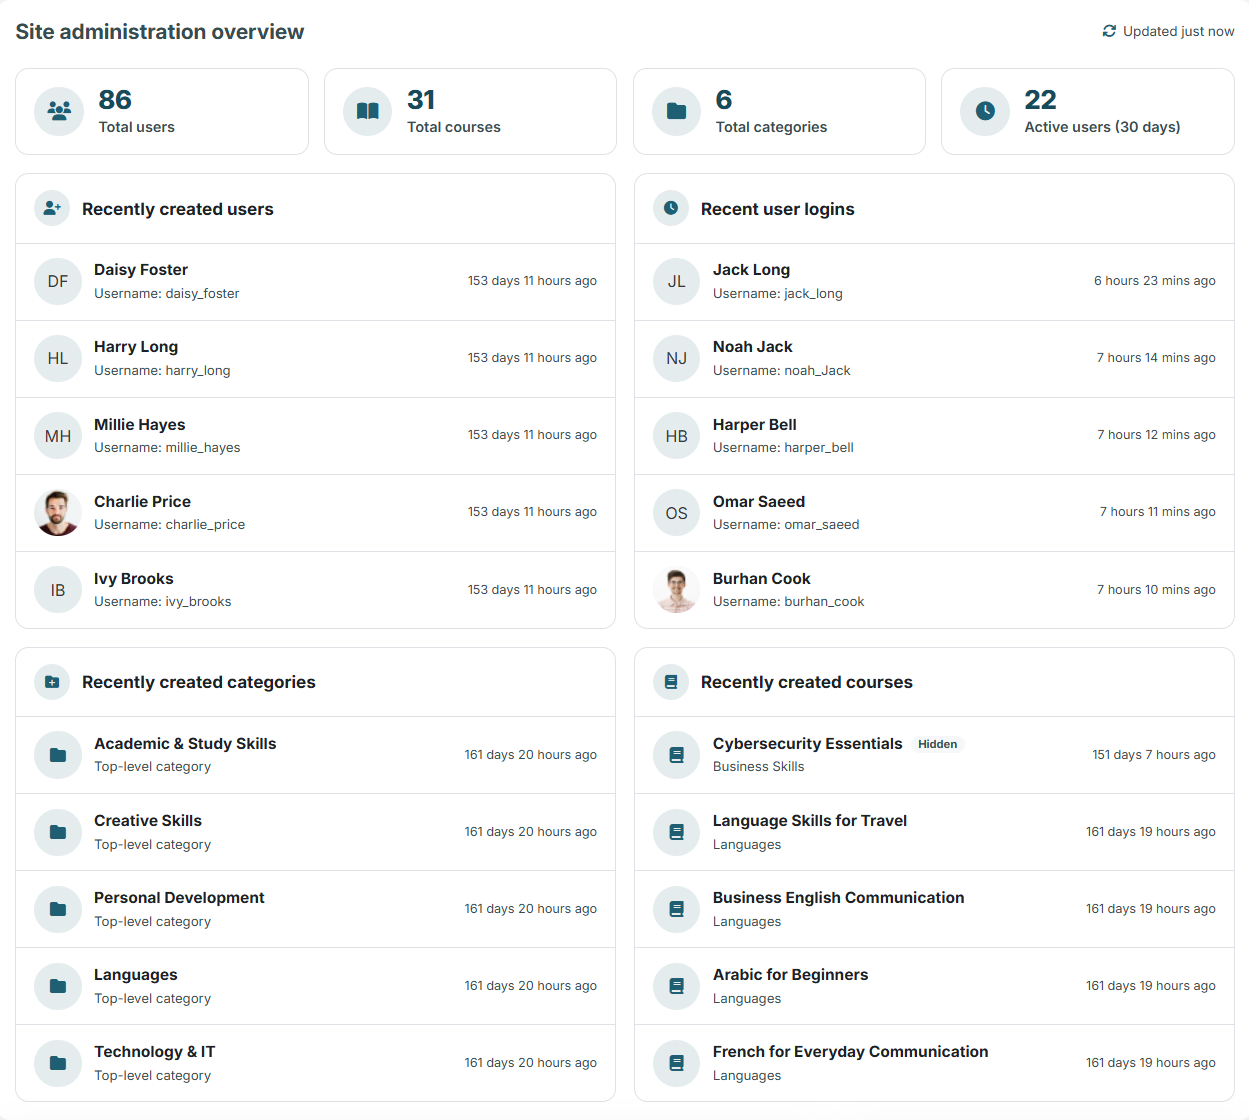Click the Recent user logins clock icon
The image size is (1249, 1120).
(671, 208)
